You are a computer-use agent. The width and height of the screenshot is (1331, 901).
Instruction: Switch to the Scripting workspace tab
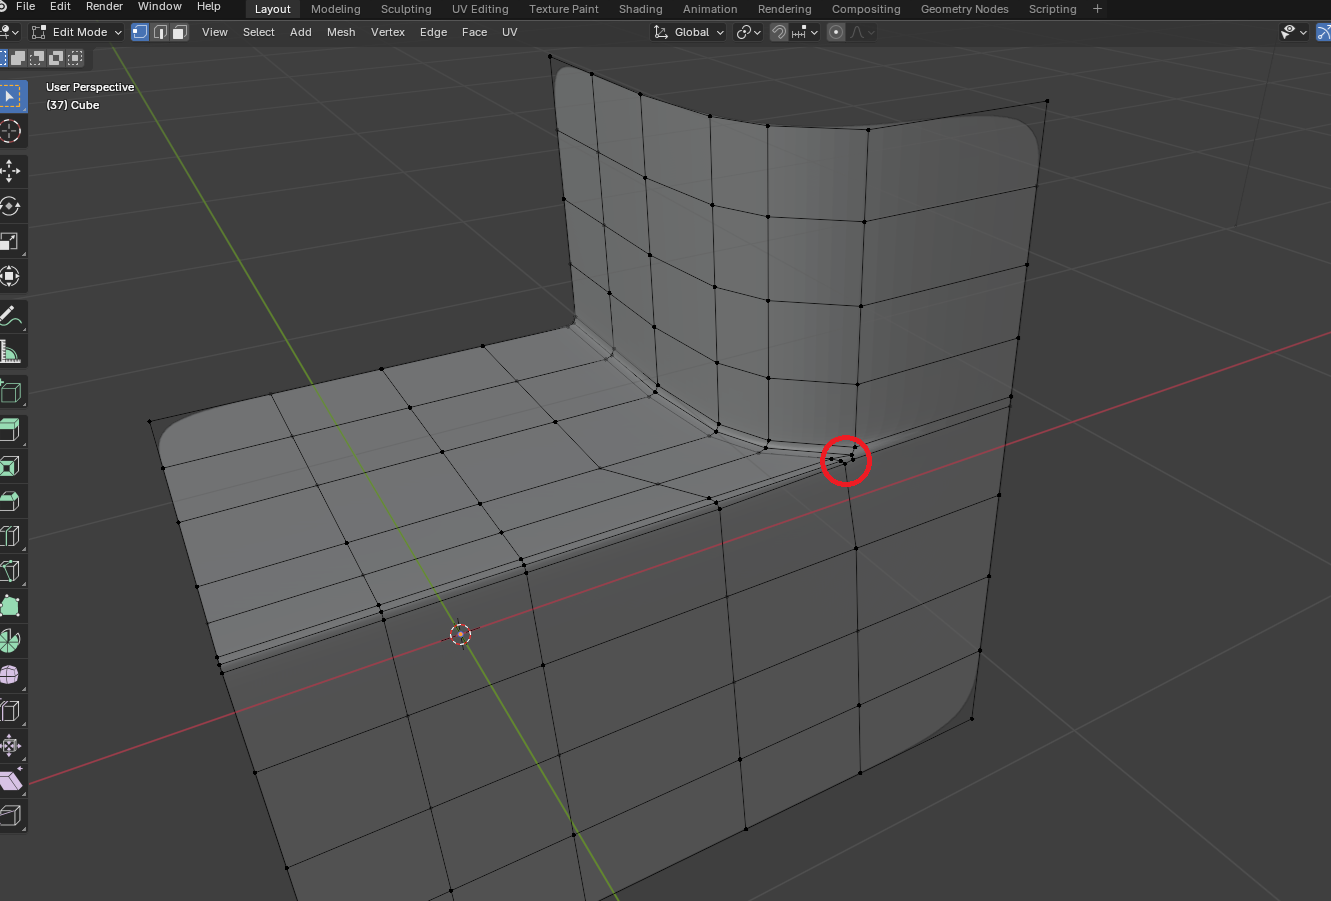(x=1052, y=9)
